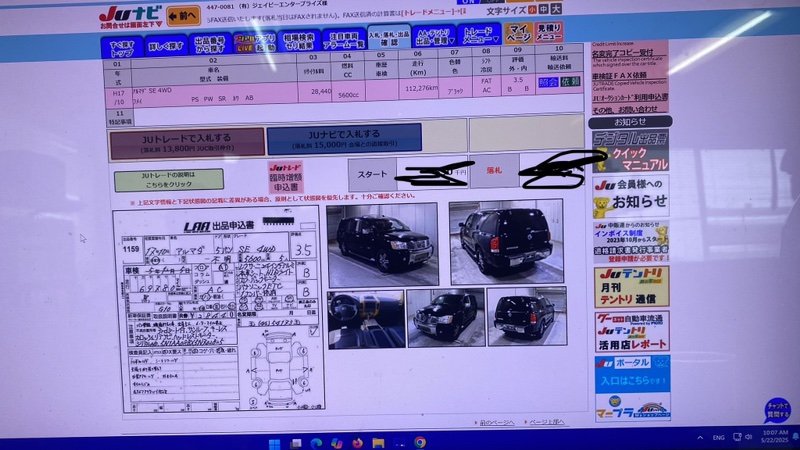
Task: Go back with the 前へ arrow button
Action: (184, 17)
